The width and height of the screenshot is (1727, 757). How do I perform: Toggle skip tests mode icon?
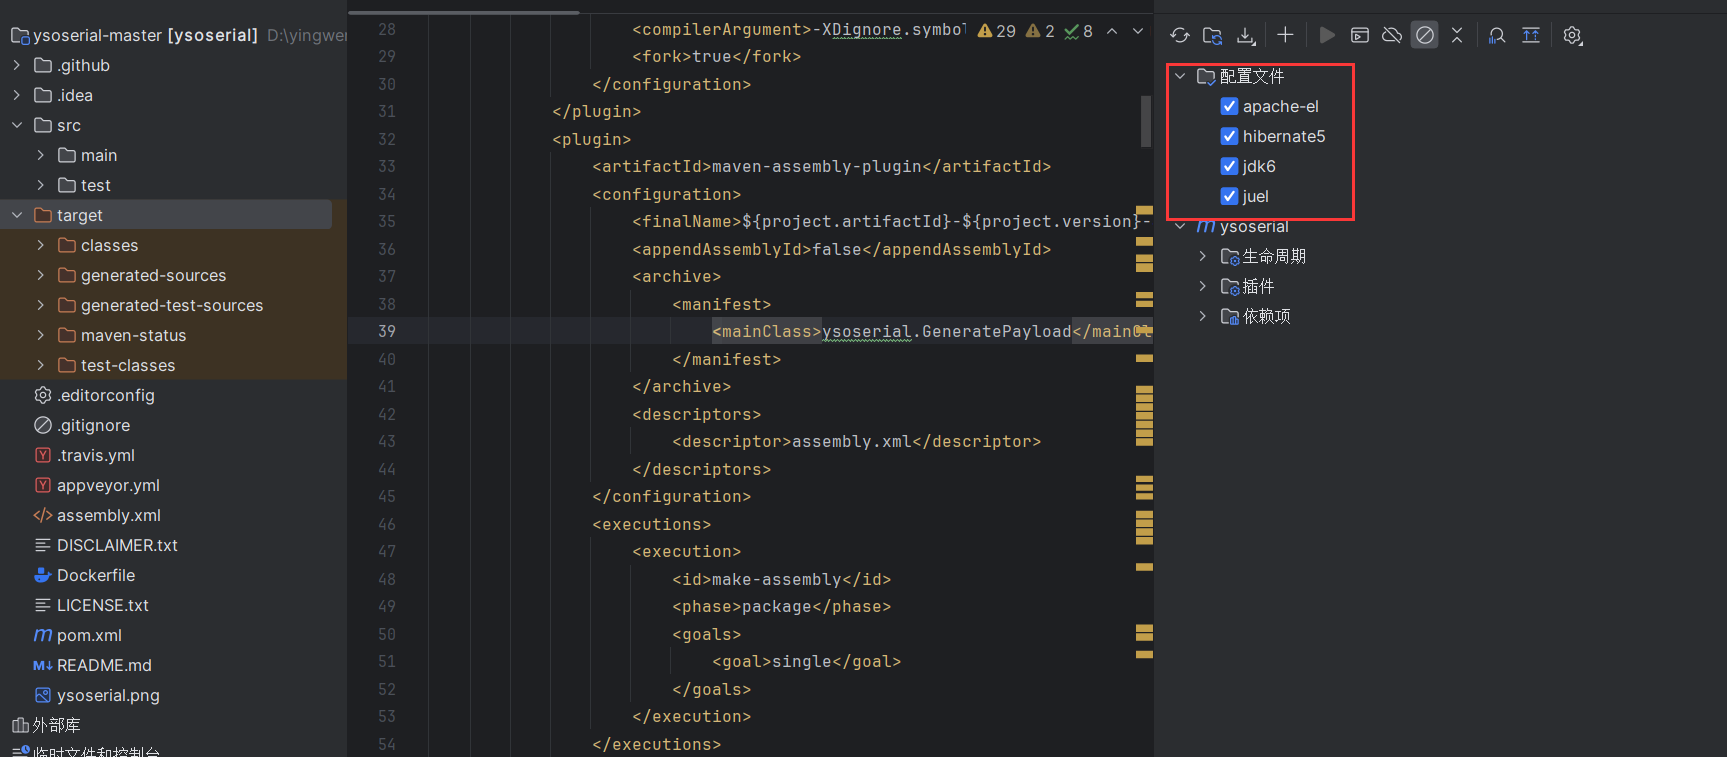click(1425, 35)
